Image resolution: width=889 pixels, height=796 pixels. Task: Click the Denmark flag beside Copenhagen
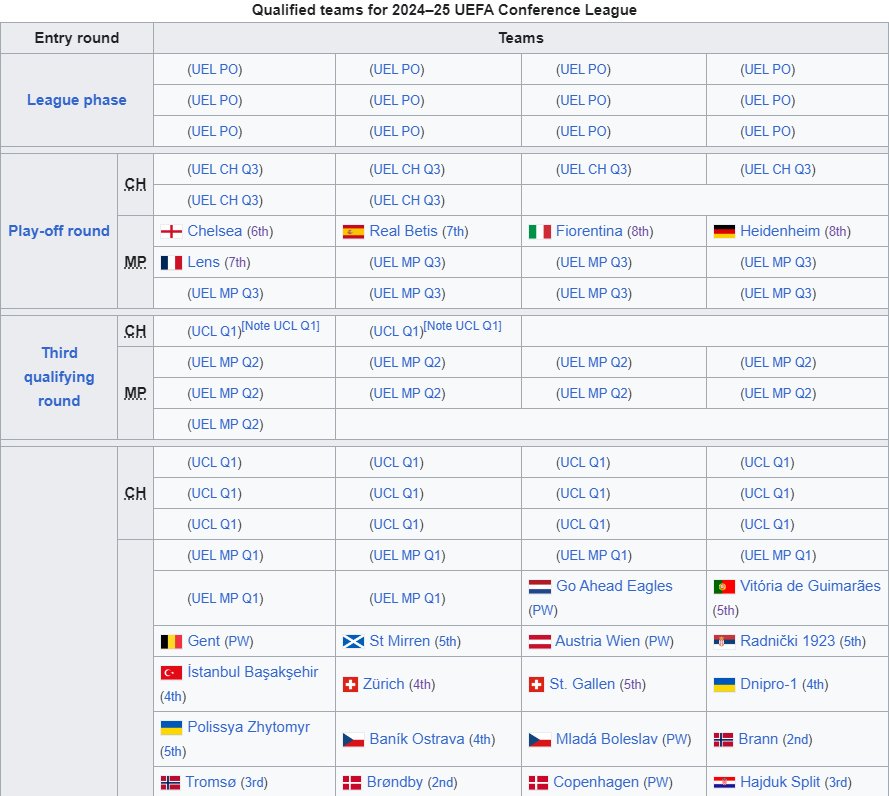click(x=539, y=782)
